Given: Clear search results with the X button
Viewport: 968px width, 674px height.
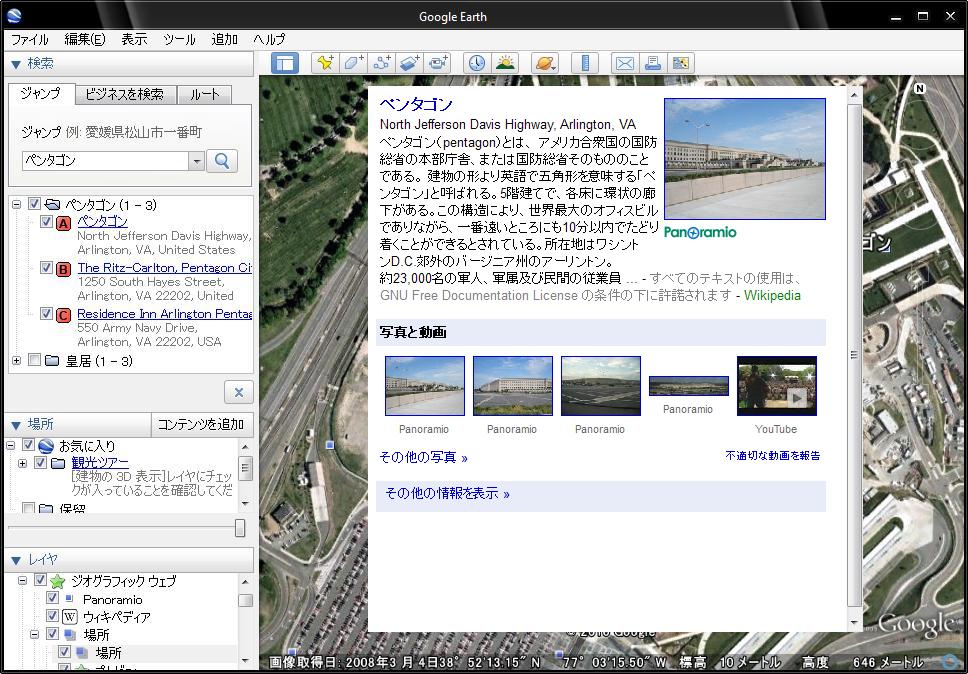Looking at the screenshot, I should tap(239, 392).
